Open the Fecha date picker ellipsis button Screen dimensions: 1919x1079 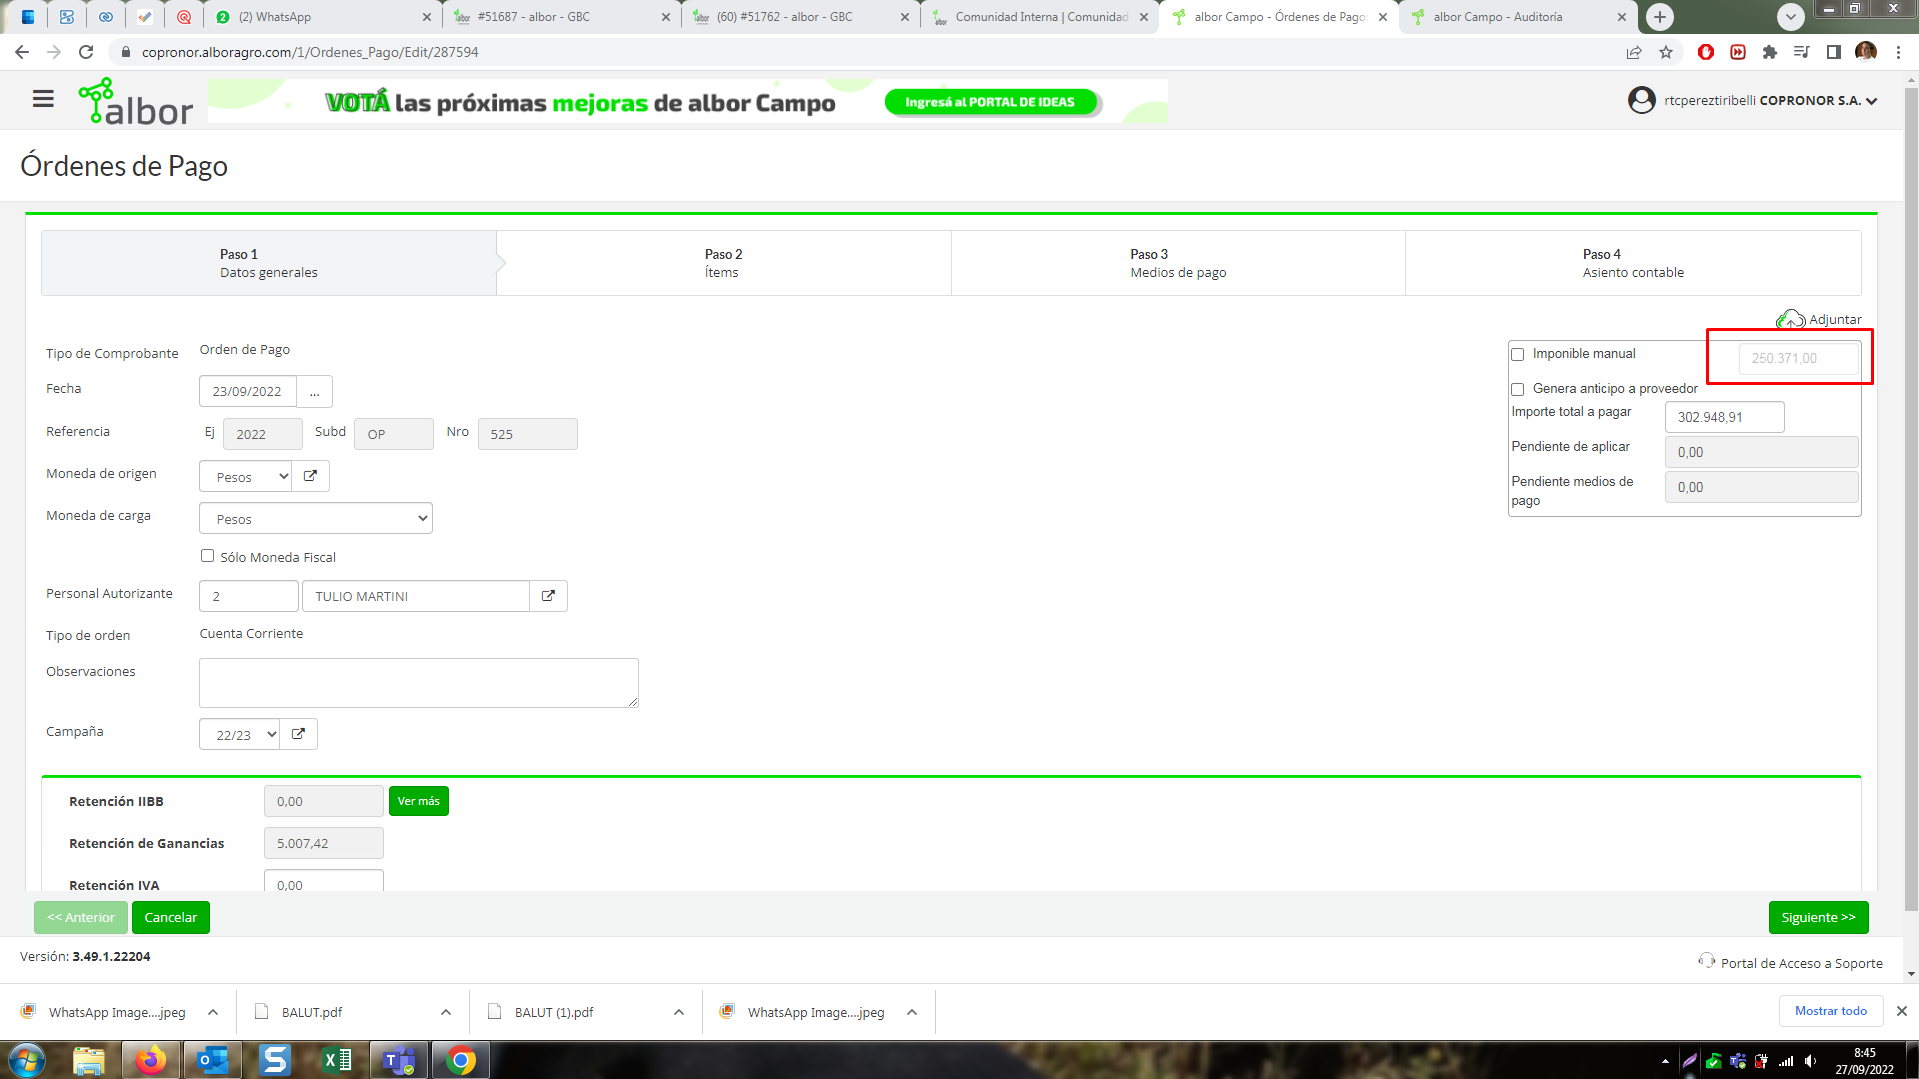315,392
